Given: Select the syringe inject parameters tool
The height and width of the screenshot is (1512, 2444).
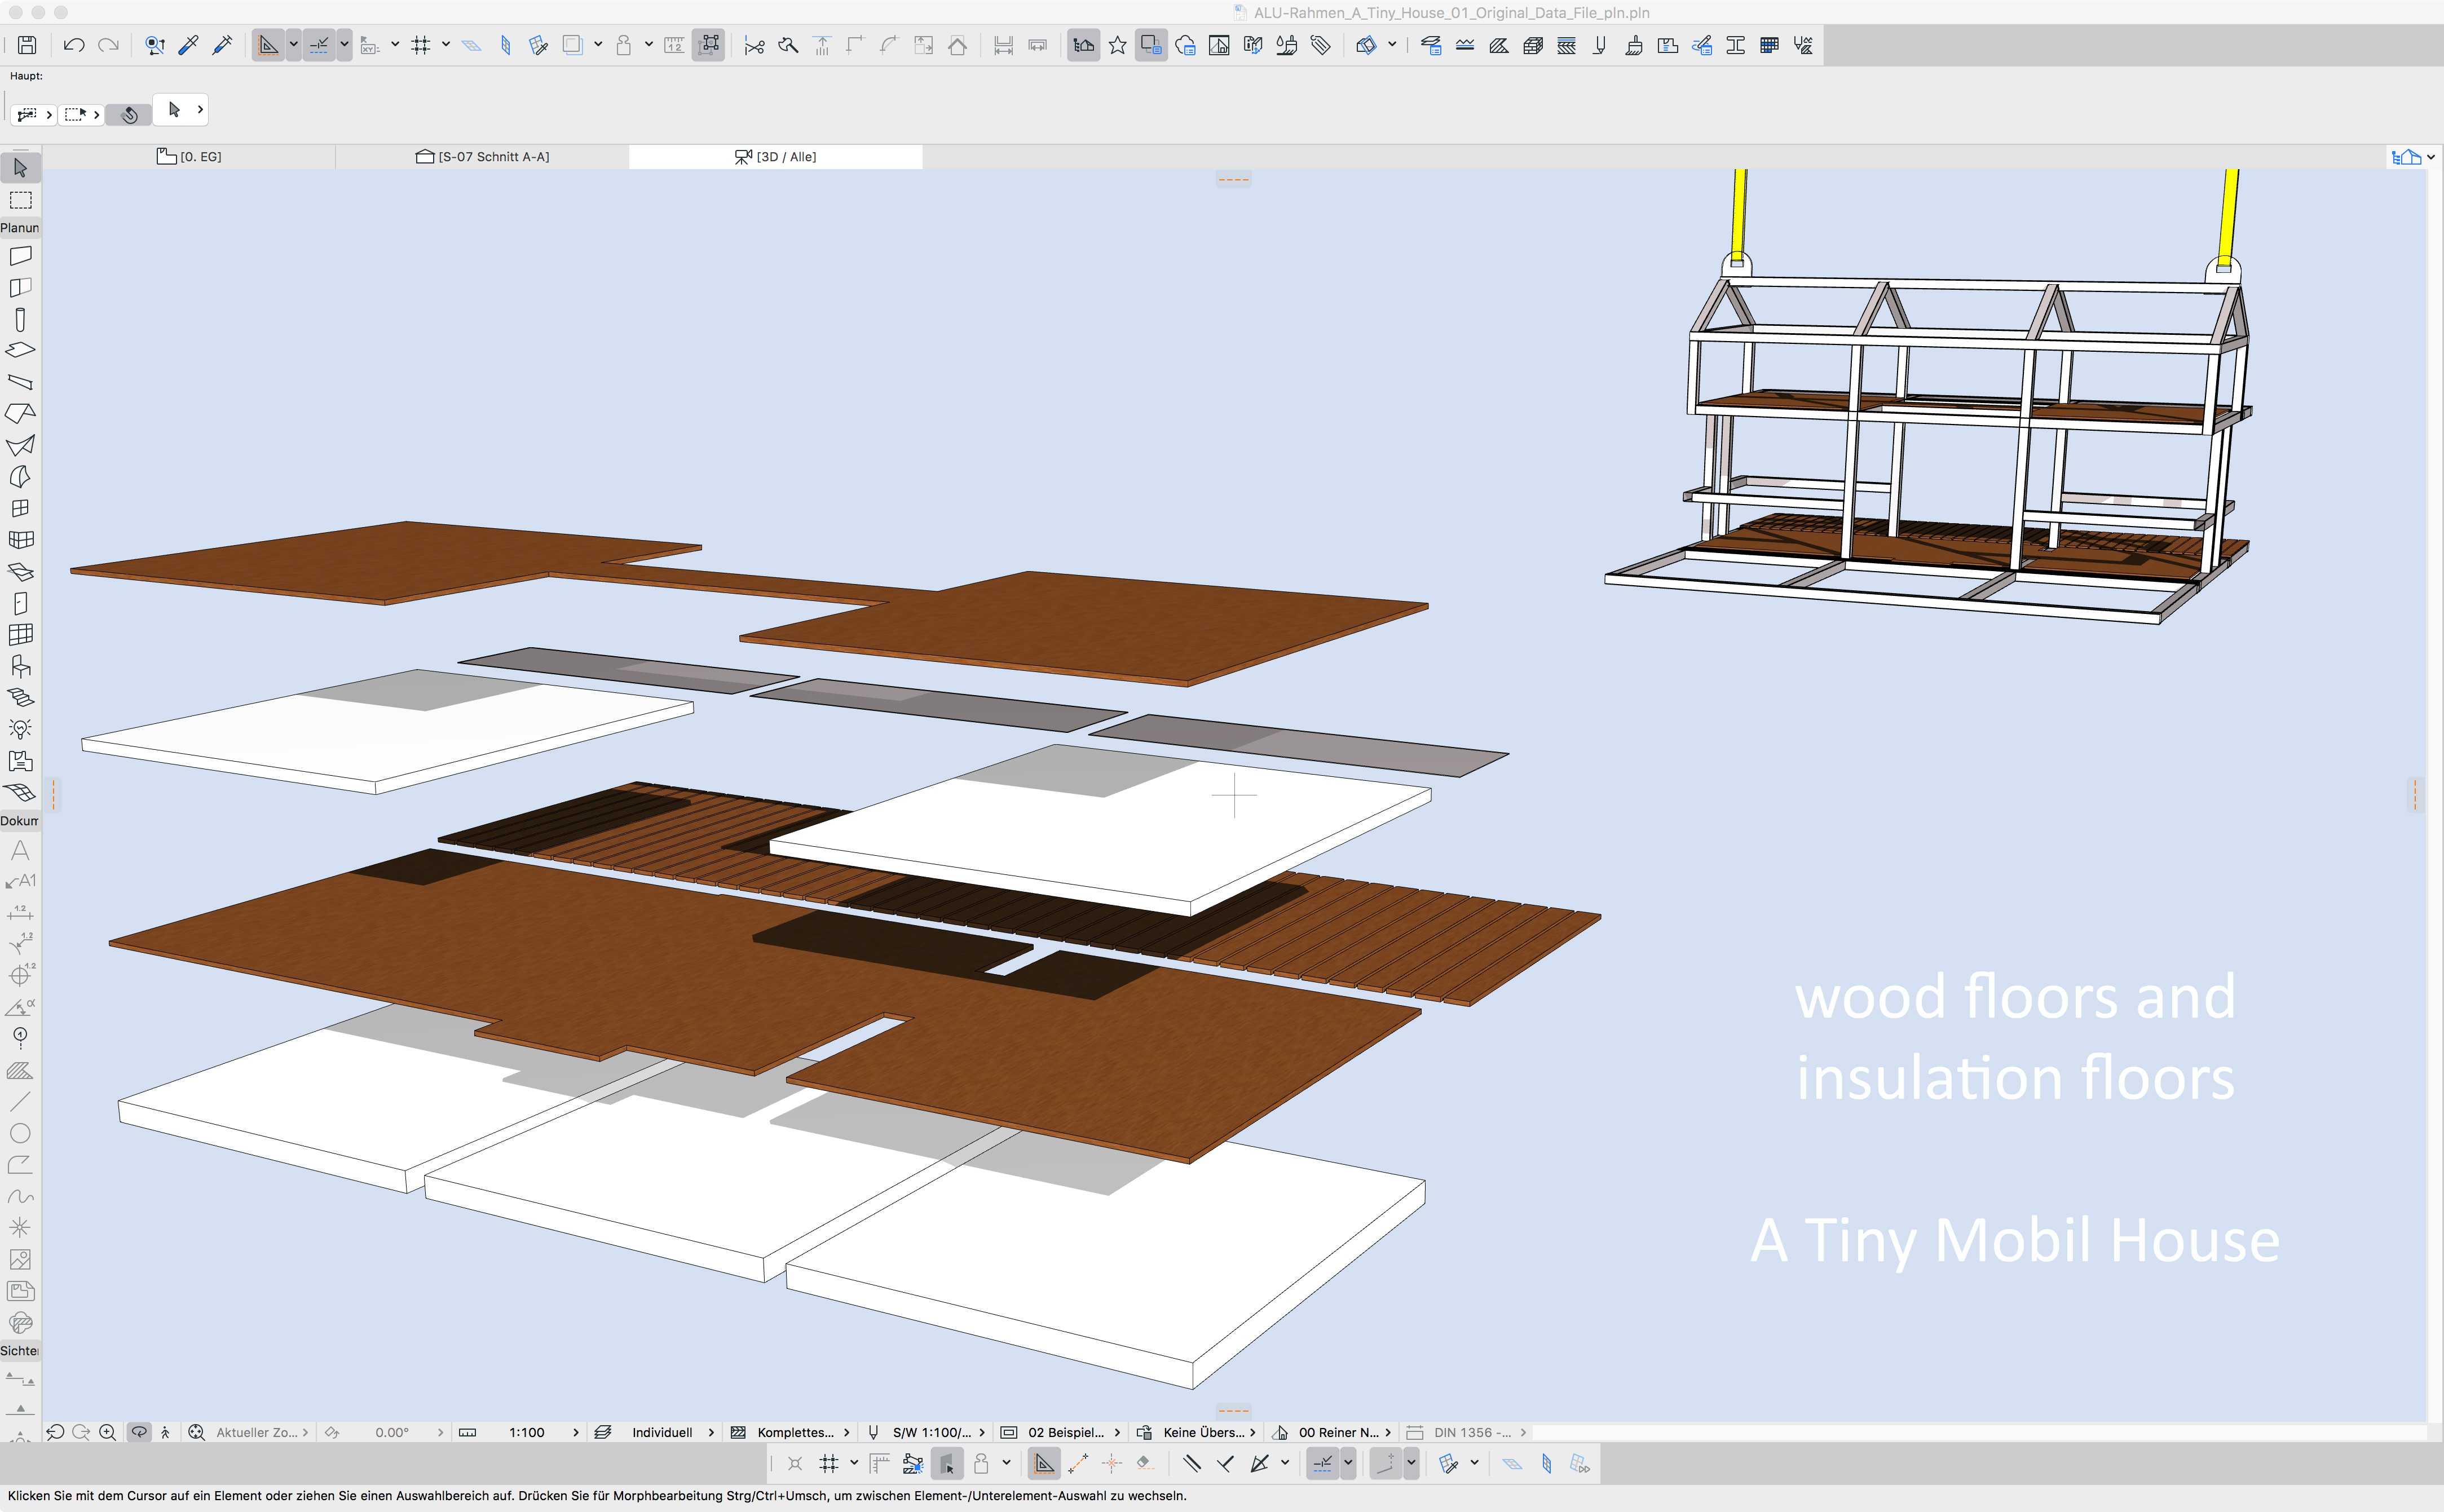Looking at the screenshot, I should (x=222, y=45).
